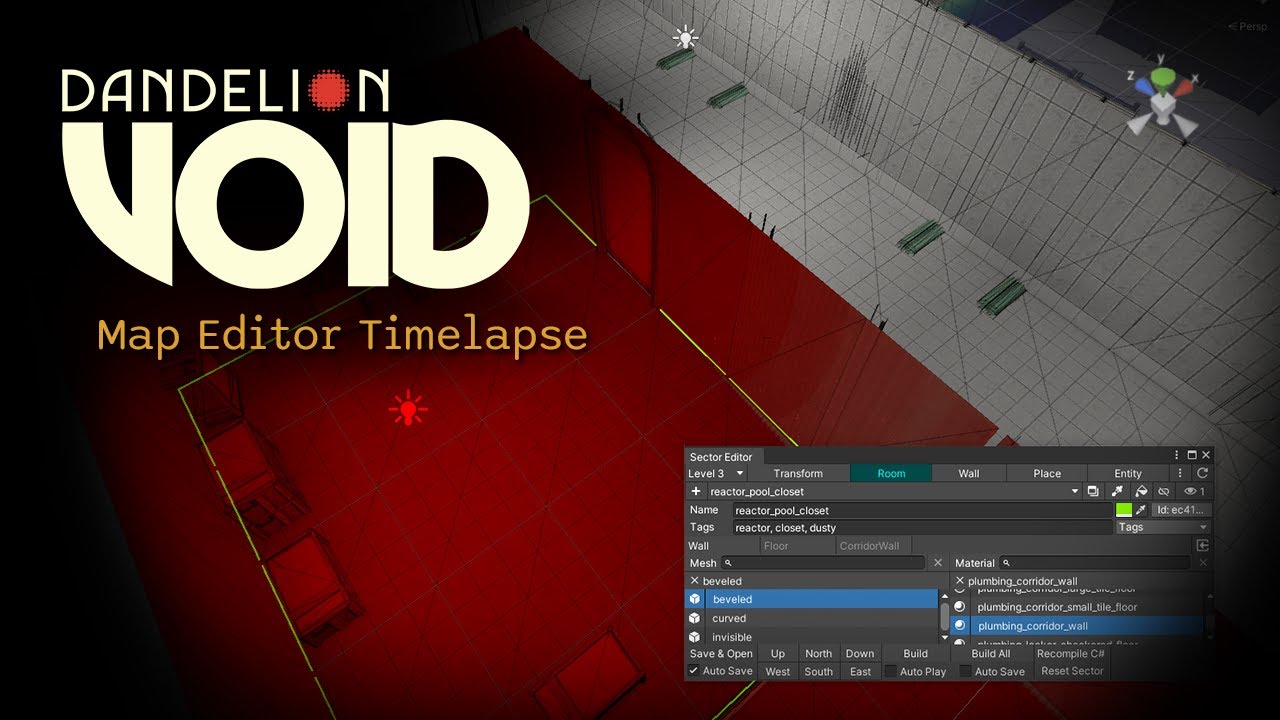Screen dimensions: 1280x720
Task: Click the Build All button
Action: [x=991, y=654]
